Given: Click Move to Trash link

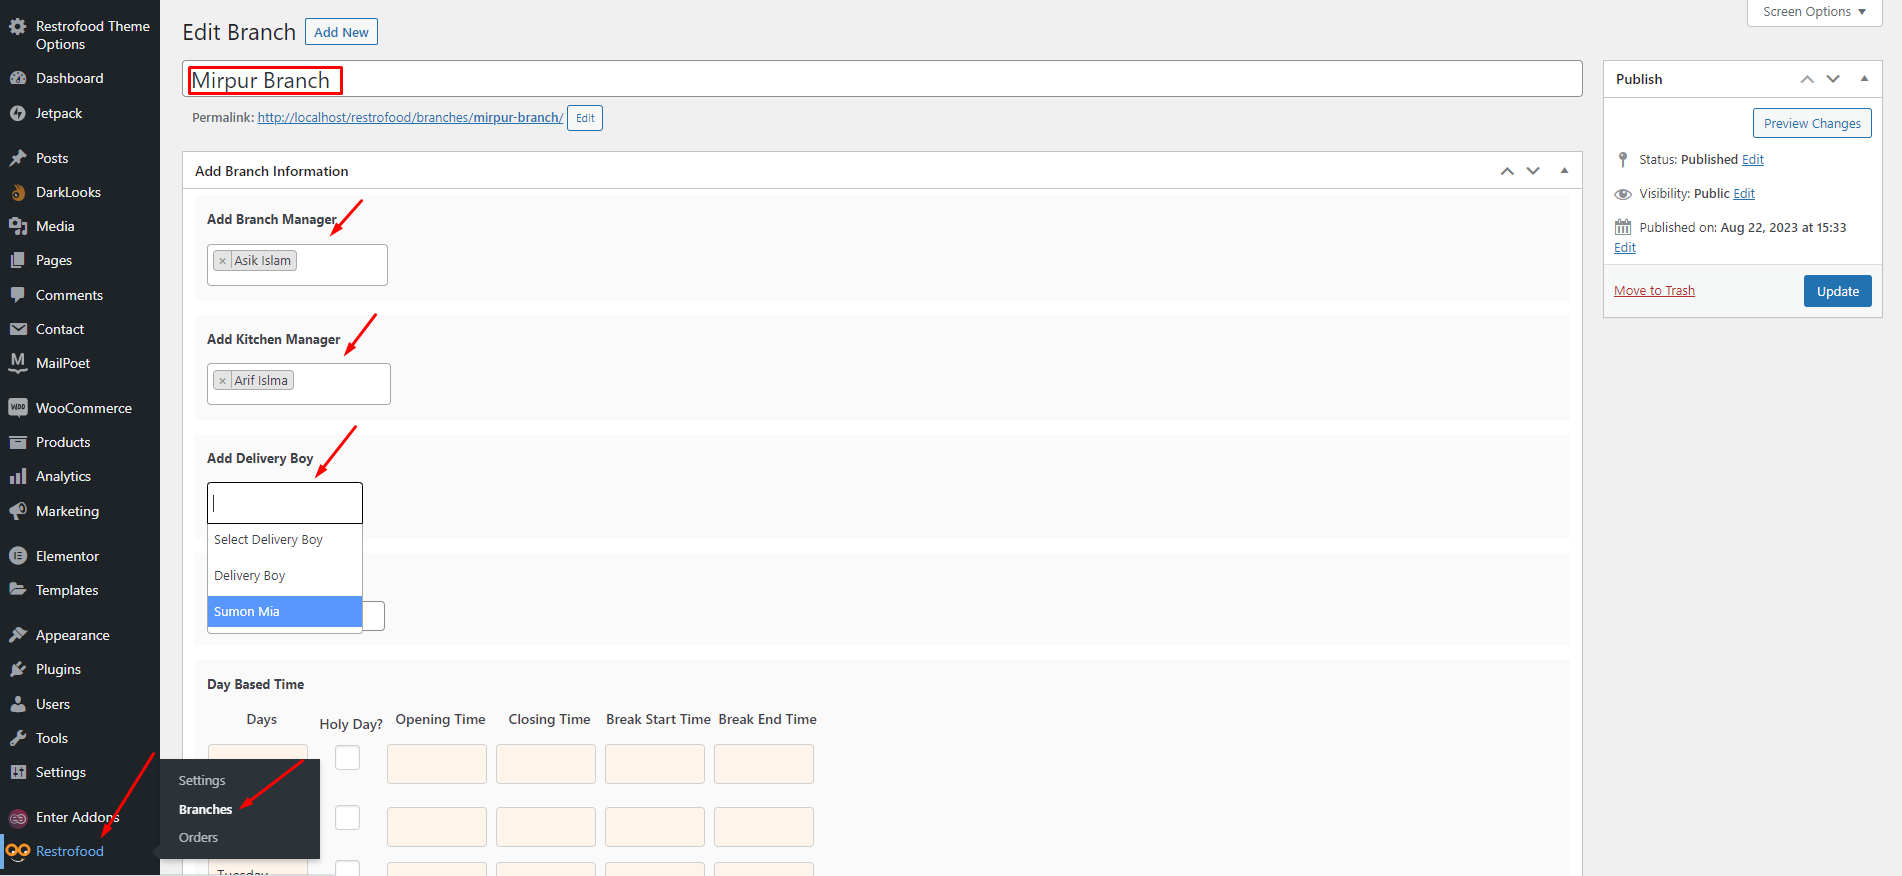Looking at the screenshot, I should [x=1654, y=291].
